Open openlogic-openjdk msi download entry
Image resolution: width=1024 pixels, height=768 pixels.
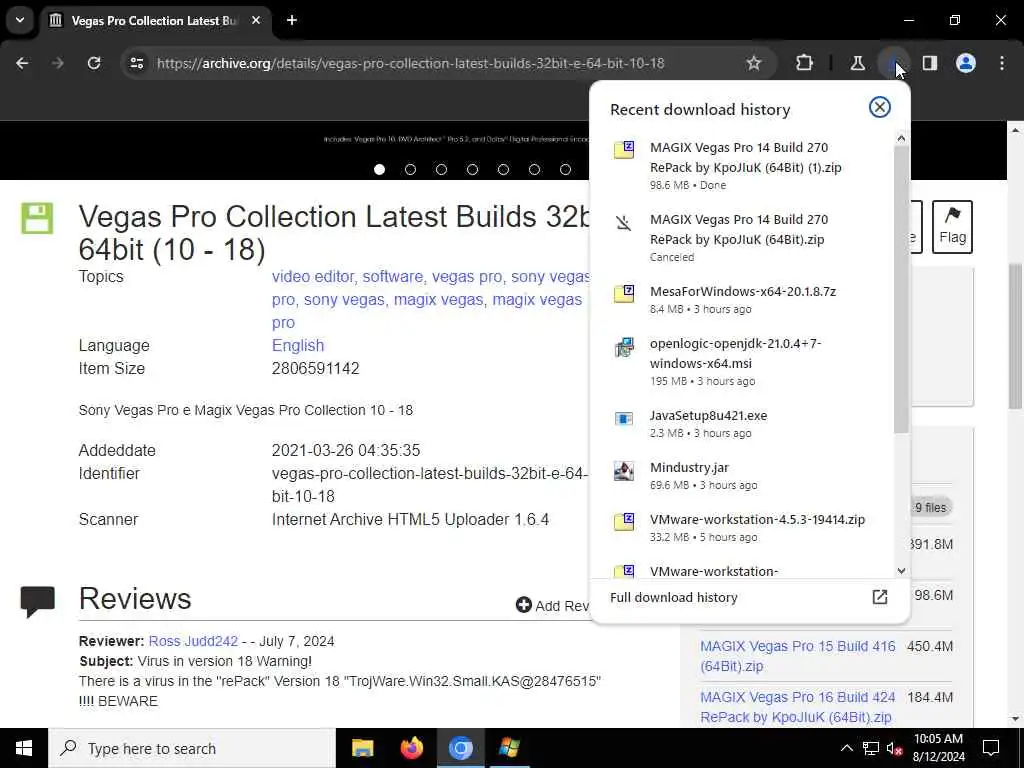tap(741, 361)
